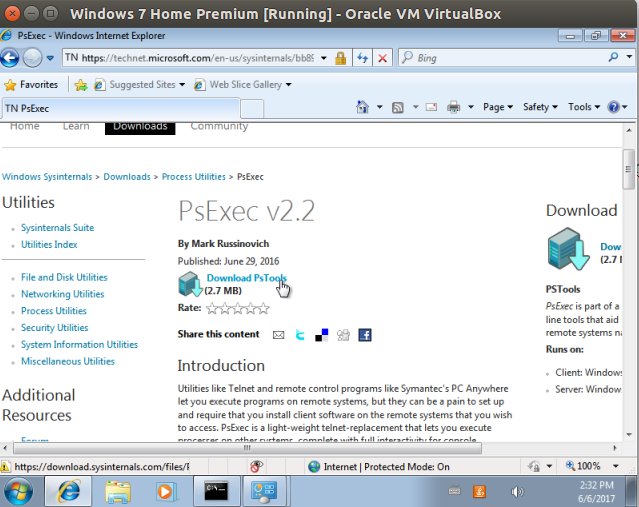Open System Information Utilities link

79,344
